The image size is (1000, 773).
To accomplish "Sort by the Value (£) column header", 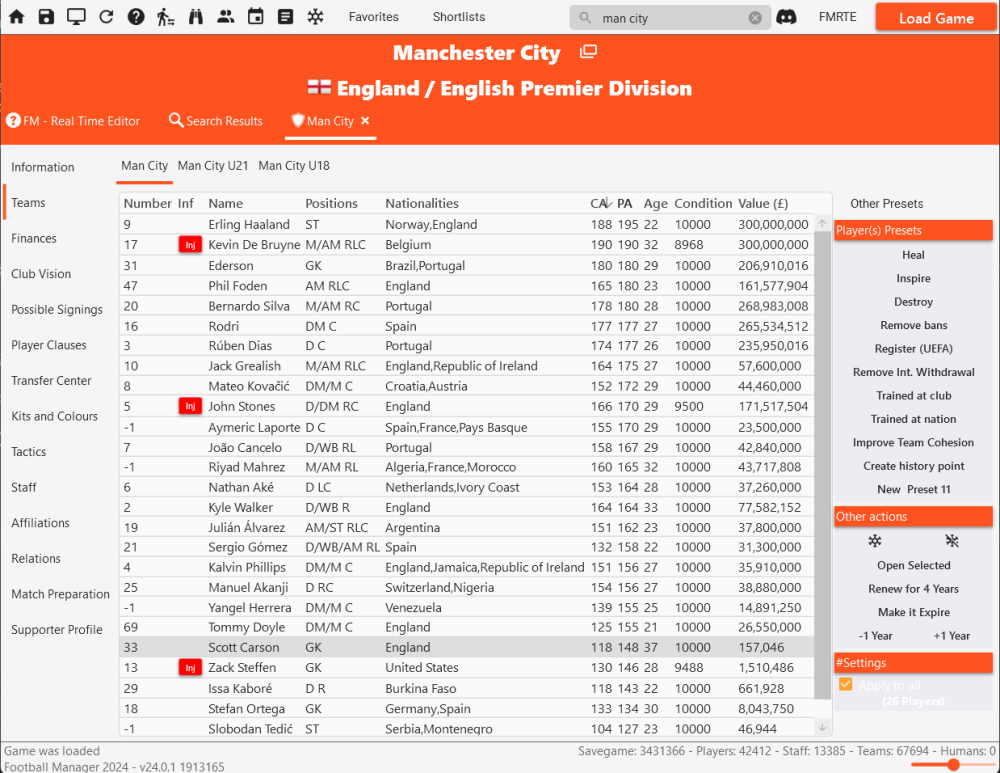I will 763,203.
